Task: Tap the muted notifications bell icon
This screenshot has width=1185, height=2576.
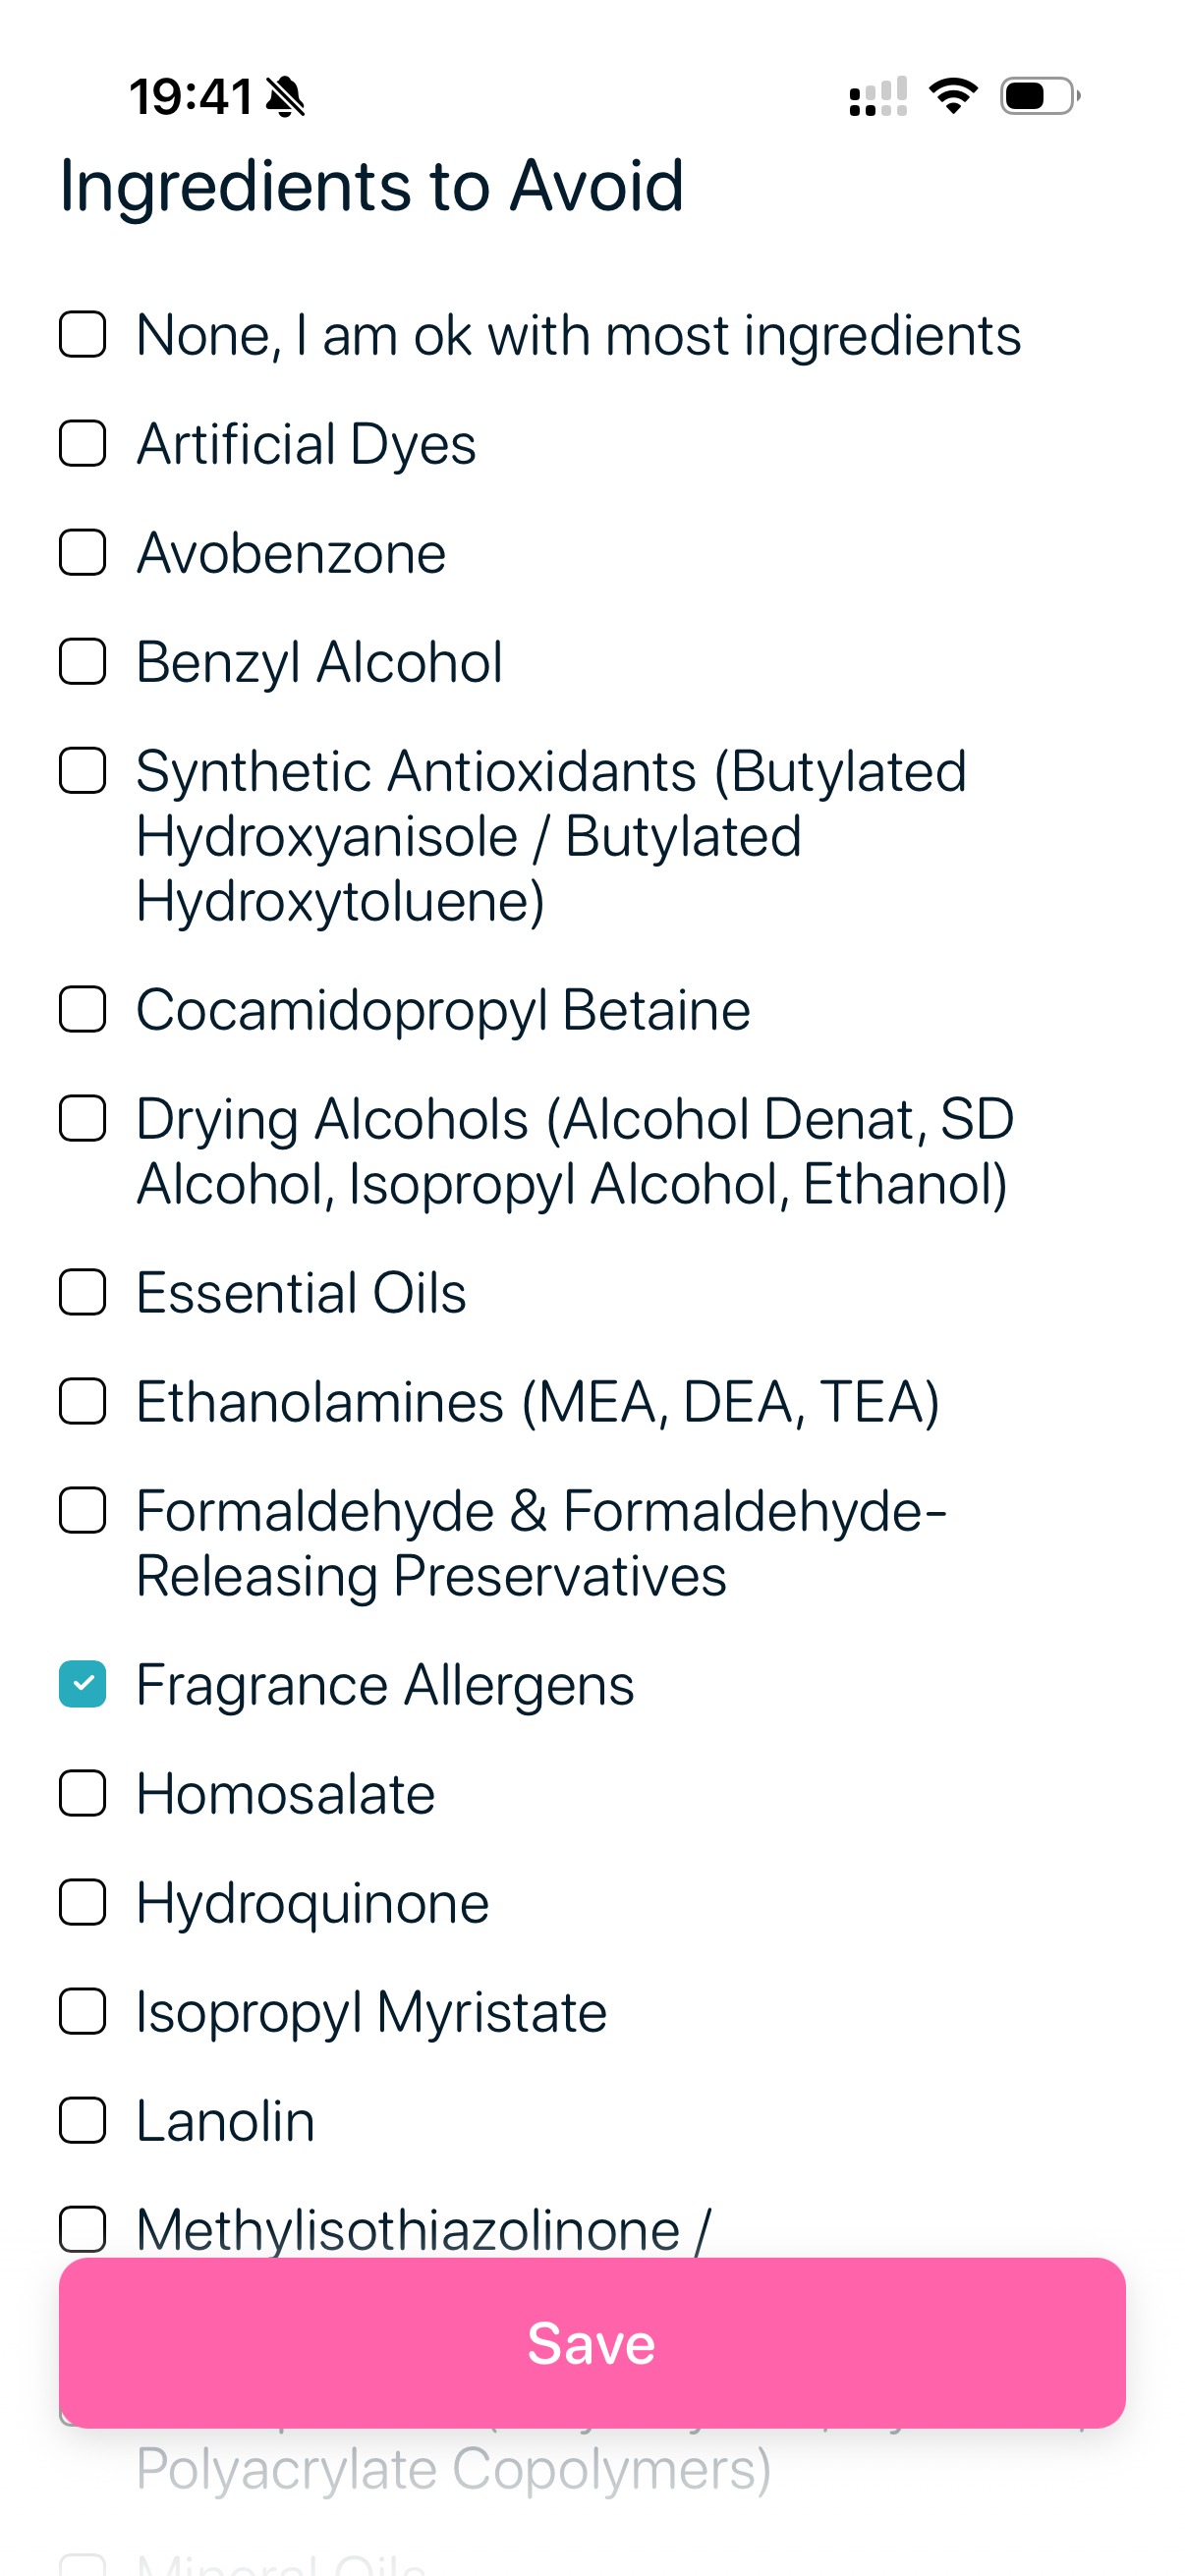Action: [x=283, y=95]
